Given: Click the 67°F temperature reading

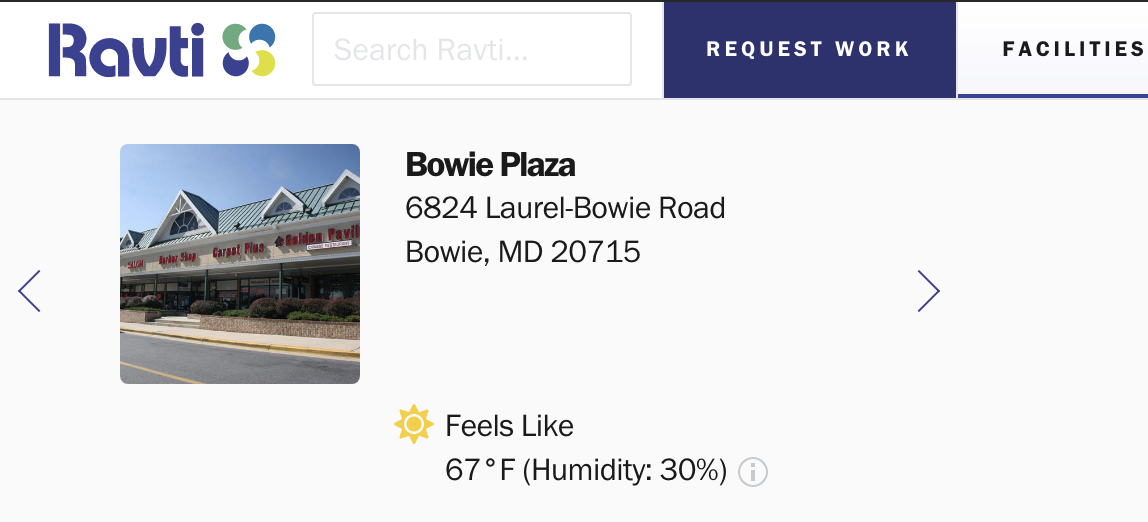Looking at the screenshot, I should point(480,470).
